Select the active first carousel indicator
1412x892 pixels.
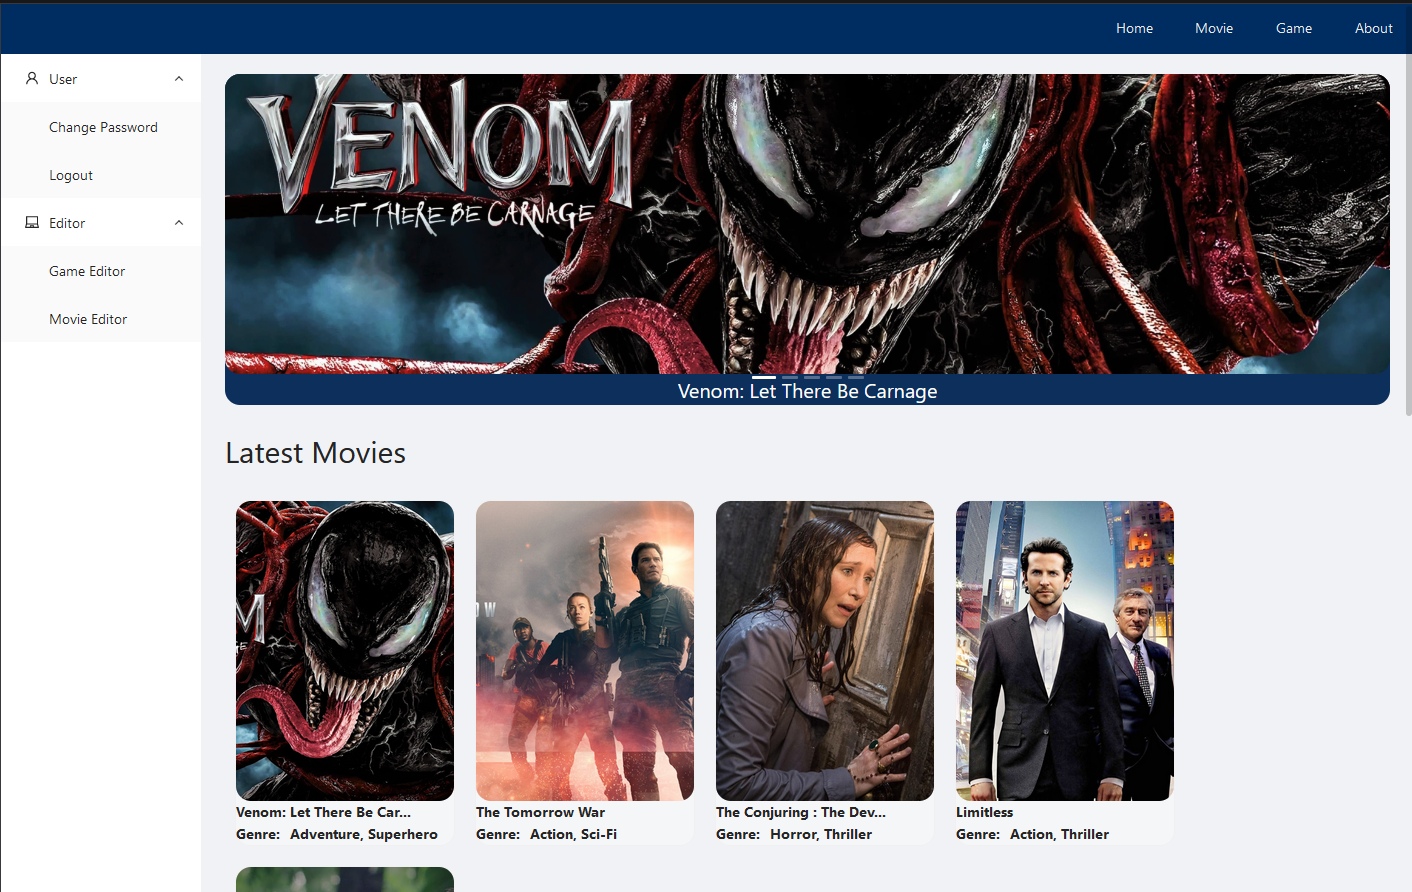(x=764, y=377)
